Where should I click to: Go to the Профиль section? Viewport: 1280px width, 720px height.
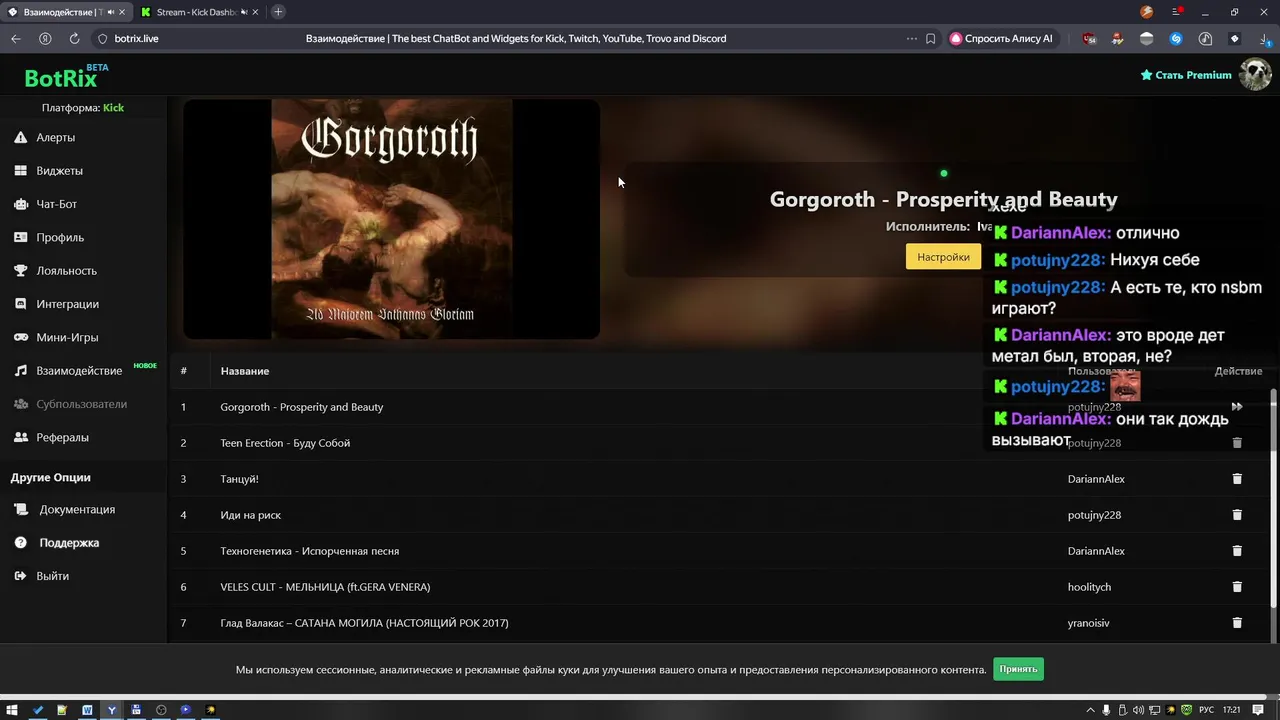[x=60, y=238]
